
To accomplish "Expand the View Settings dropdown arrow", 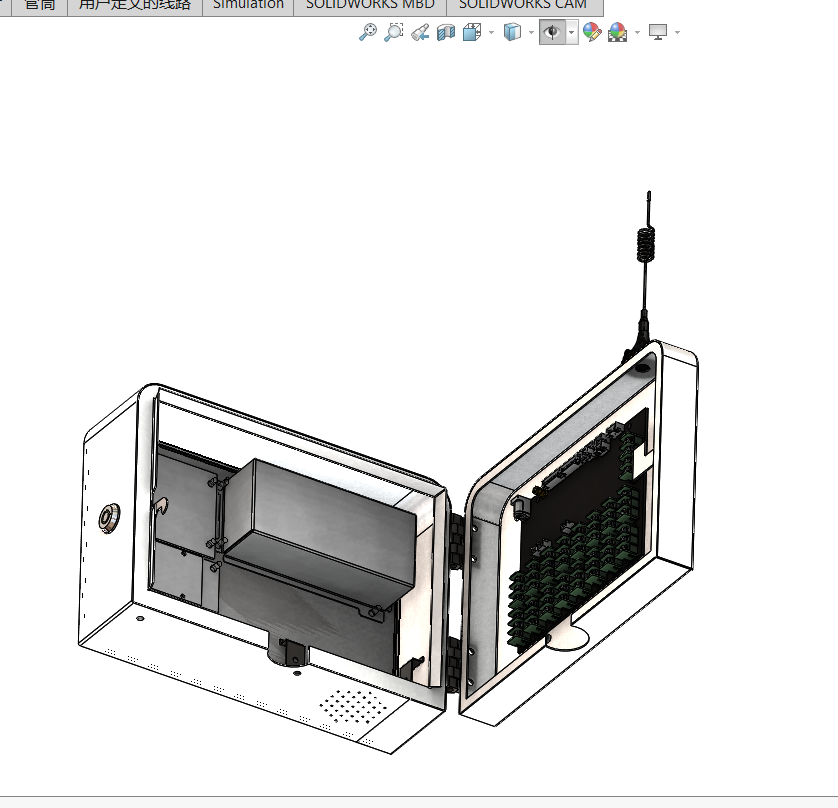I will (x=678, y=33).
